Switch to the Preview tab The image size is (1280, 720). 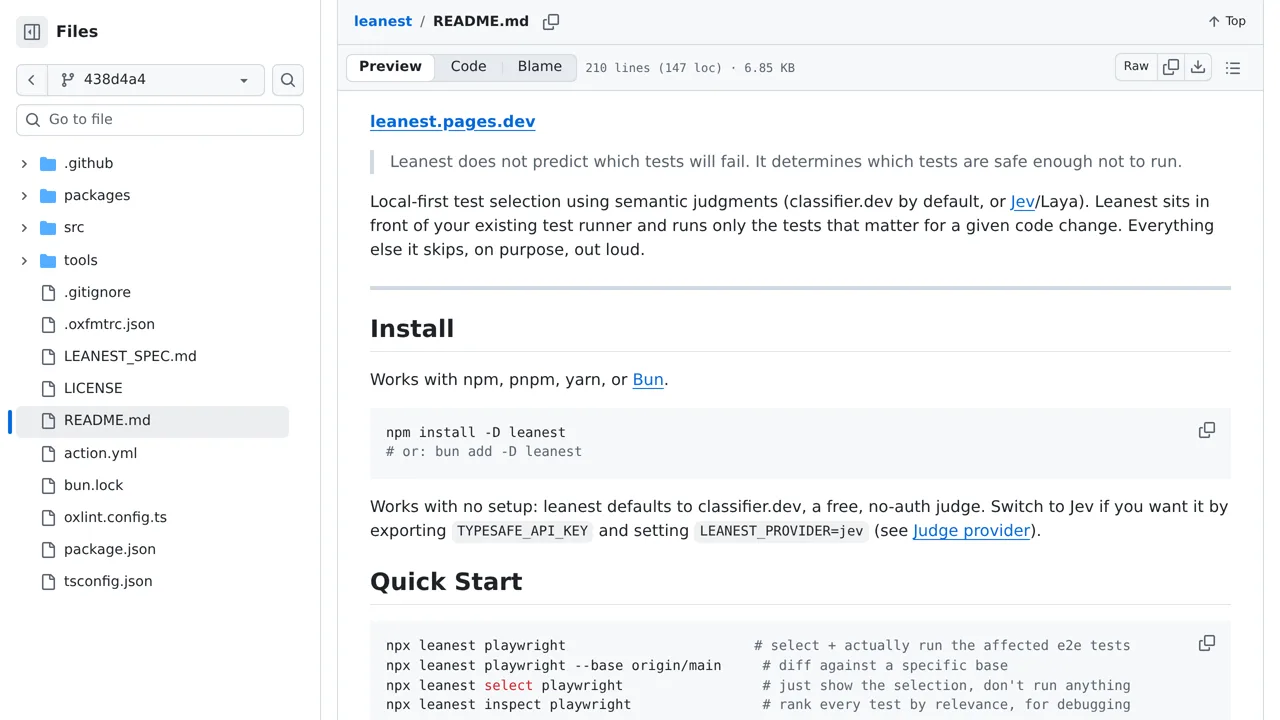390,67
